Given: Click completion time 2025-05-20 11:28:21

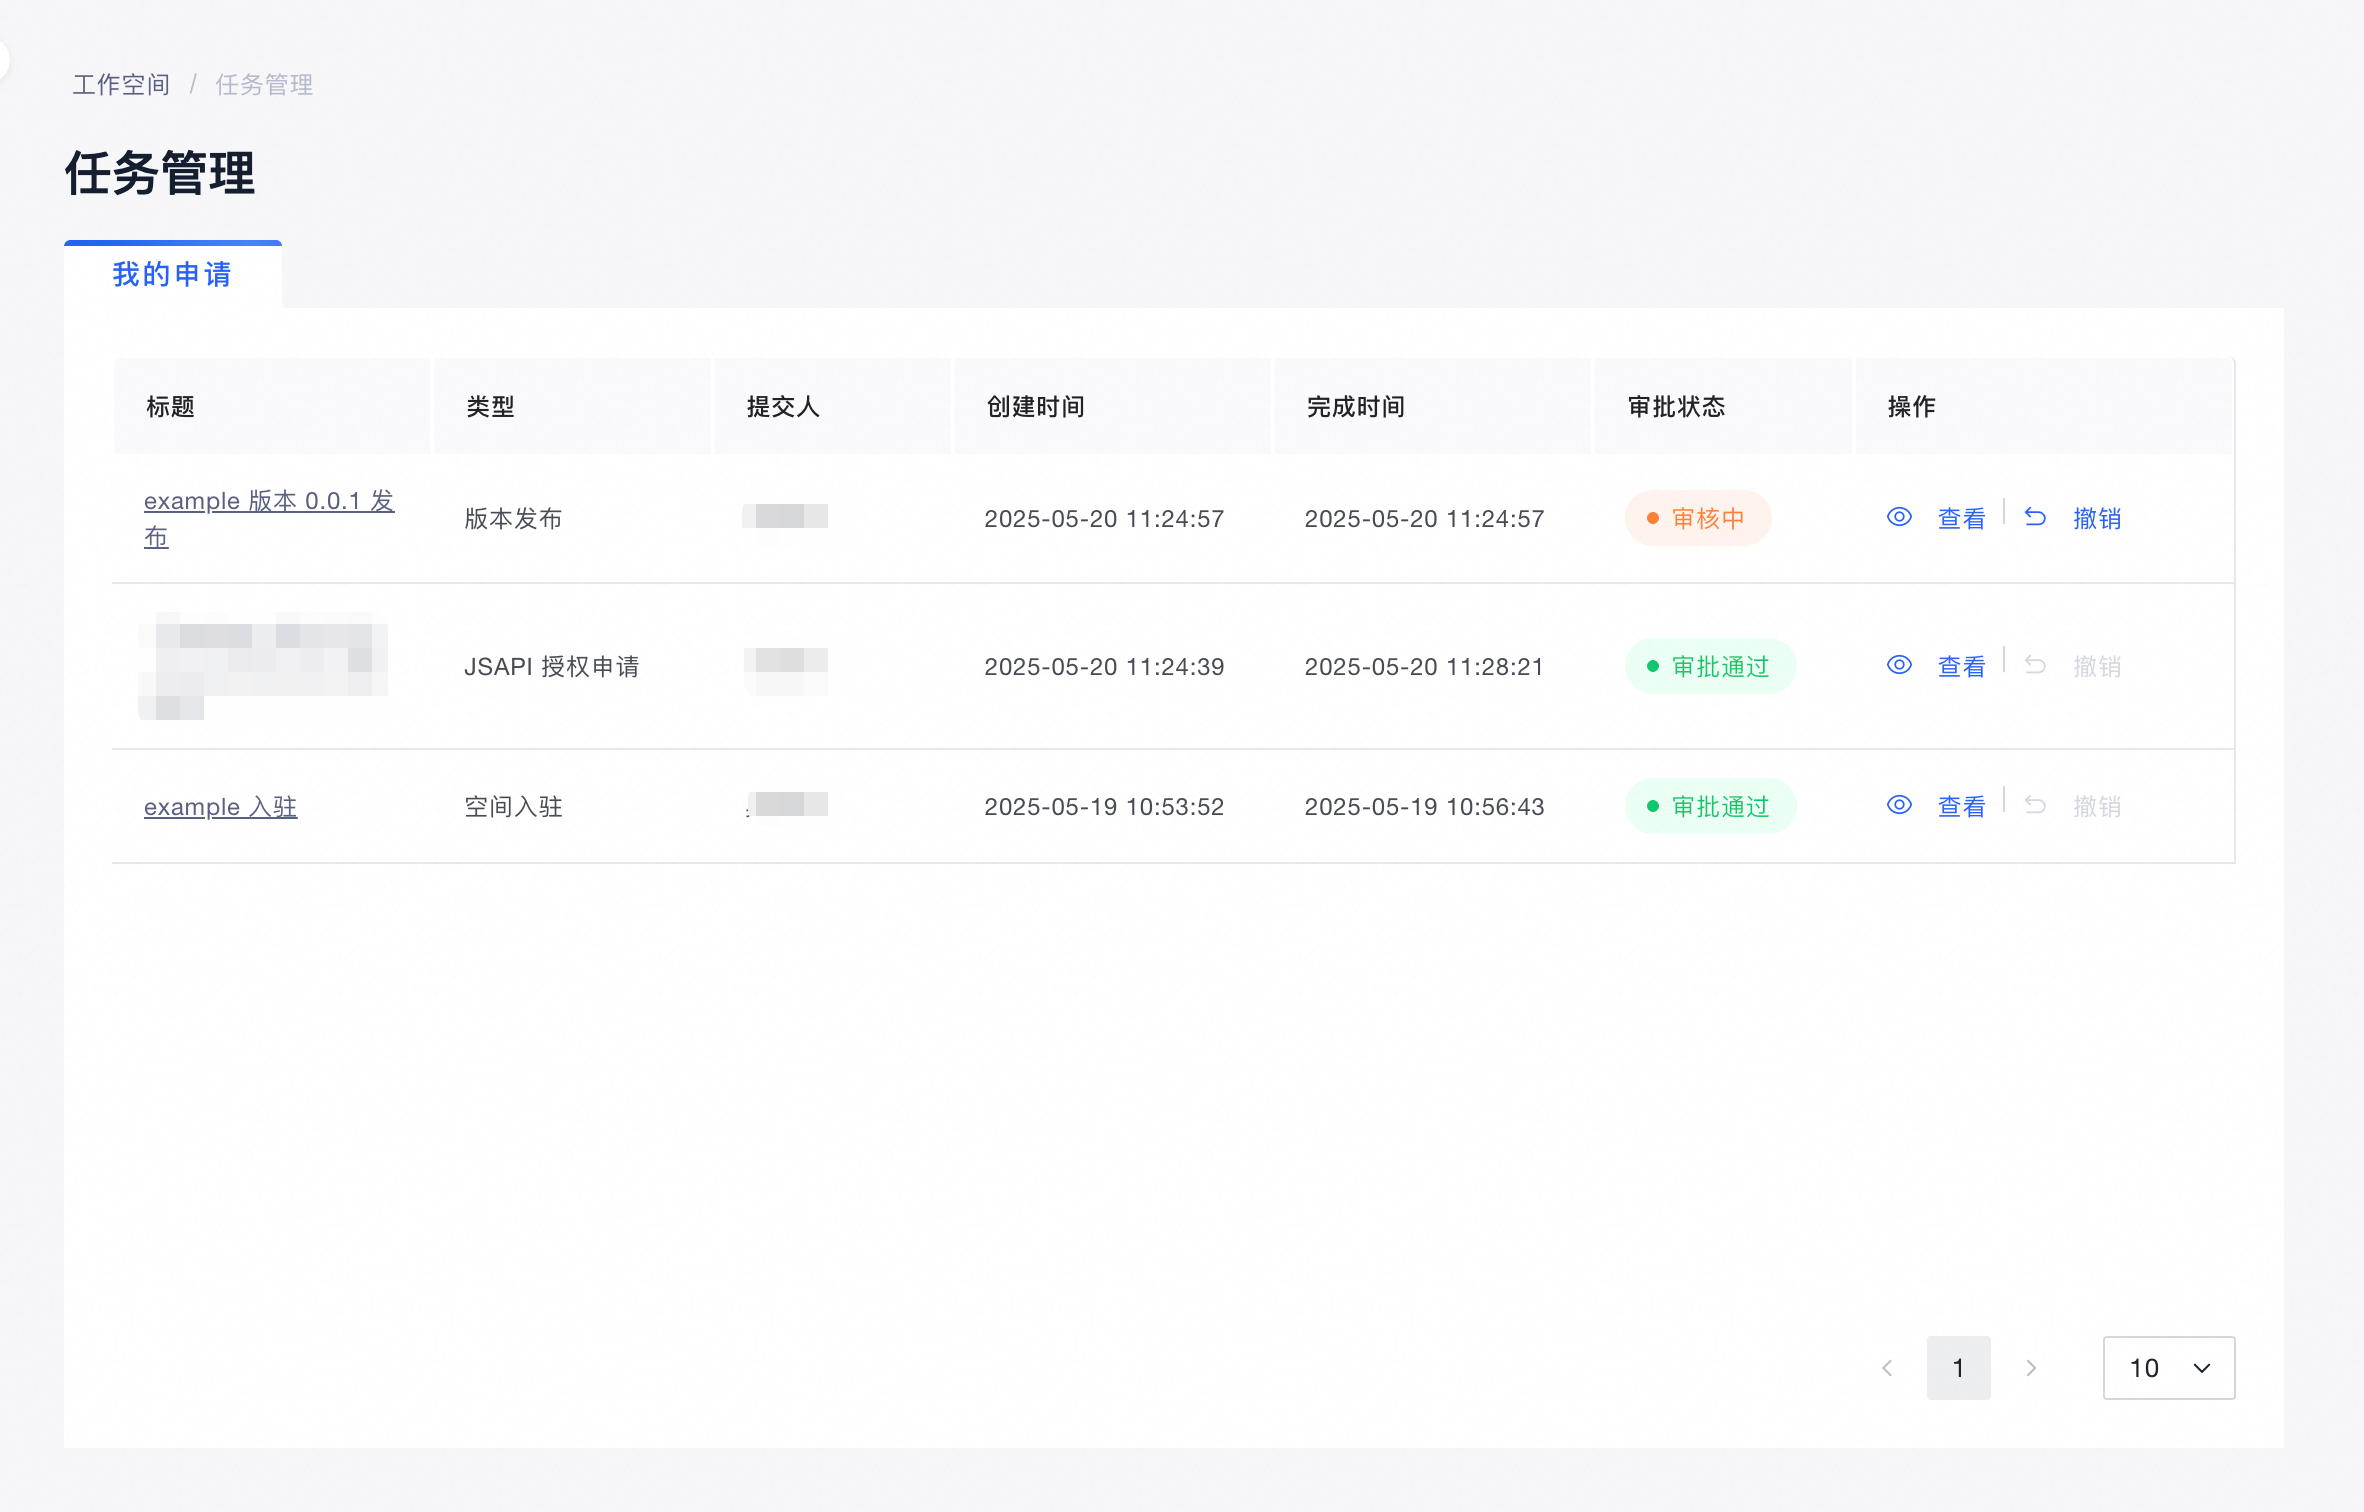Looking at the screenshot, I should (x=1424, y=666).
